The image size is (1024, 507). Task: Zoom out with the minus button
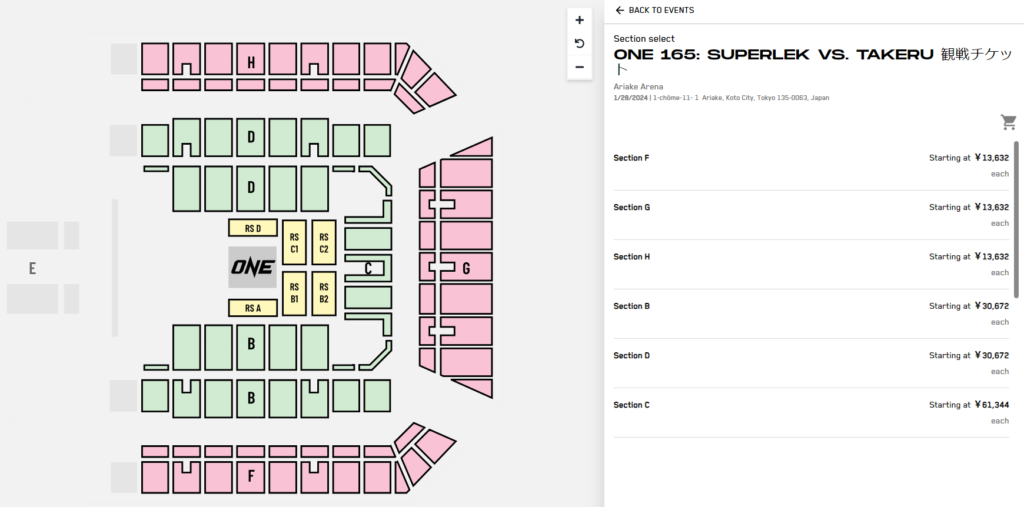(579, 67)
